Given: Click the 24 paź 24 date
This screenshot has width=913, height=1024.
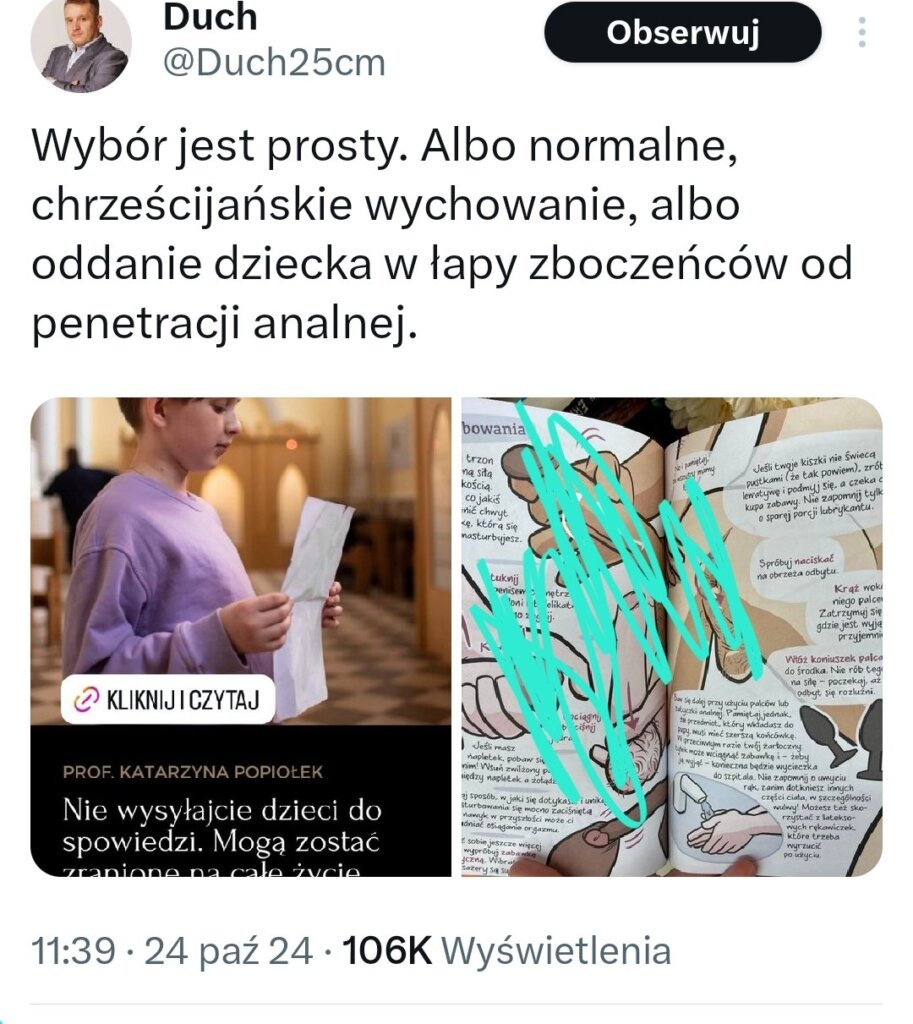Looking at the screenshot, I should point(229,950).
